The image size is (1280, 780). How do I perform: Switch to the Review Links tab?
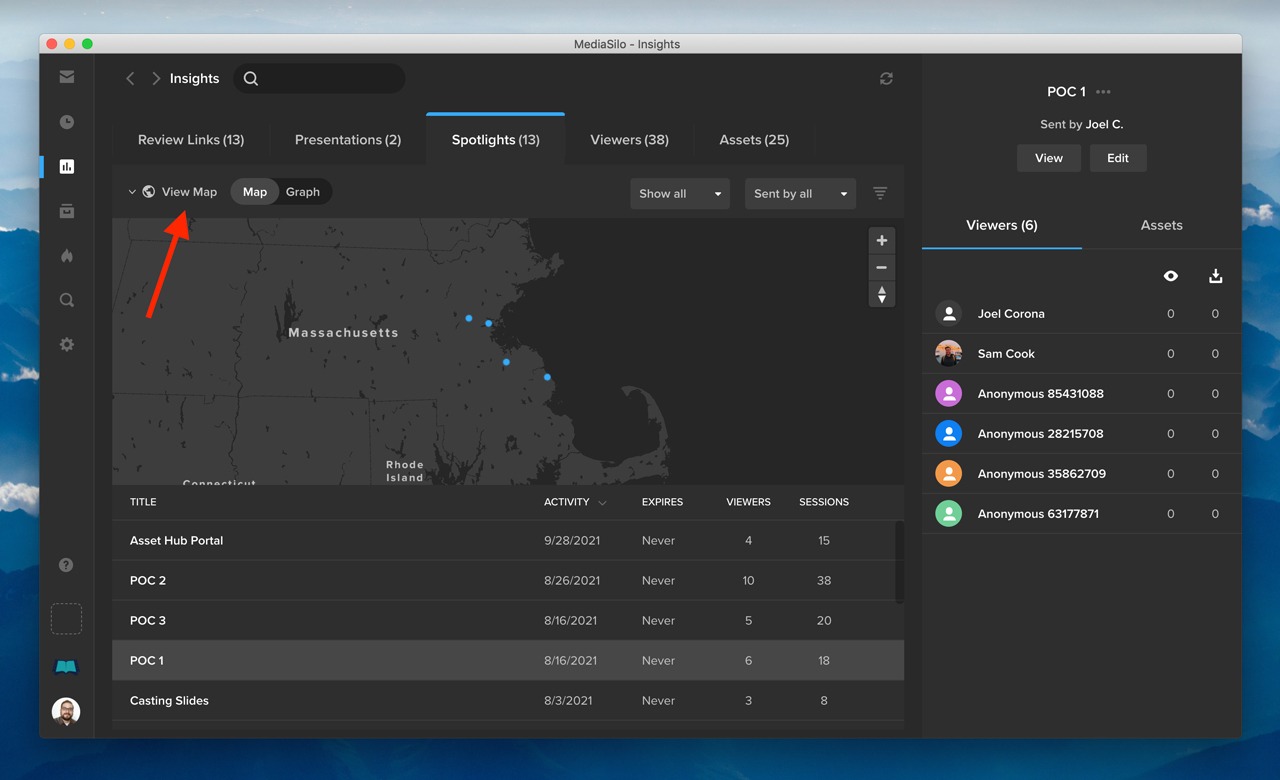[x=191, y=140]
